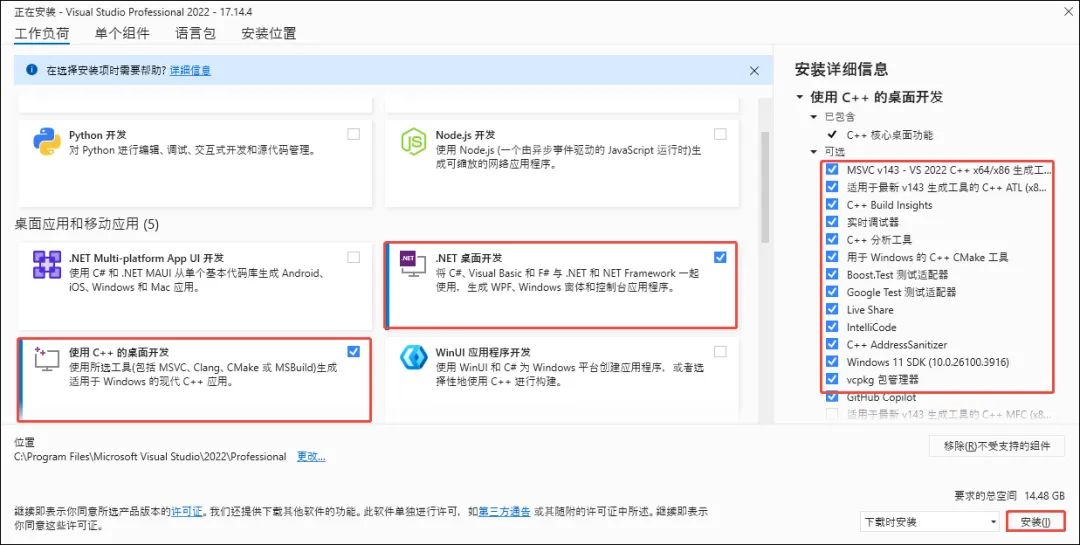Click 移除不受支持的组件 button
Image resolution: width=1080 pixels, height=545 pixels.
(997, 446)
